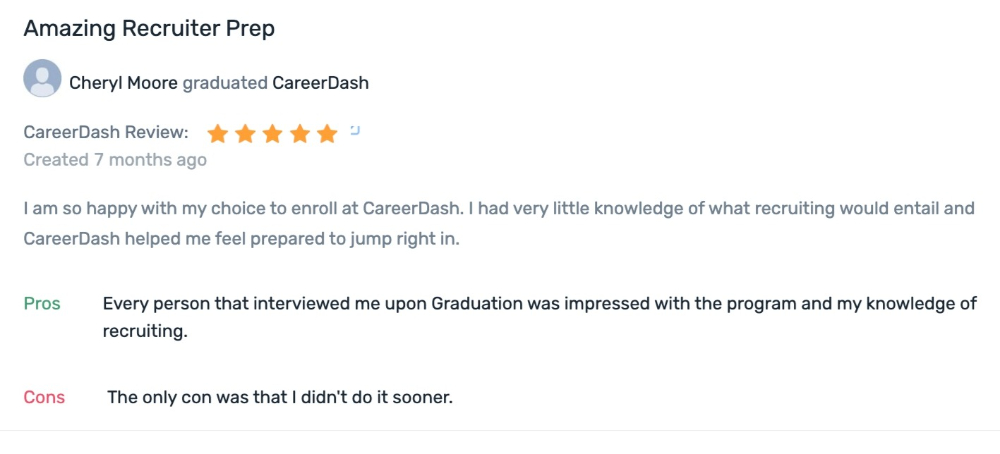
Task: Click the 'Created 7 months ago' timestamp
Action: click(x=115, y=159)
